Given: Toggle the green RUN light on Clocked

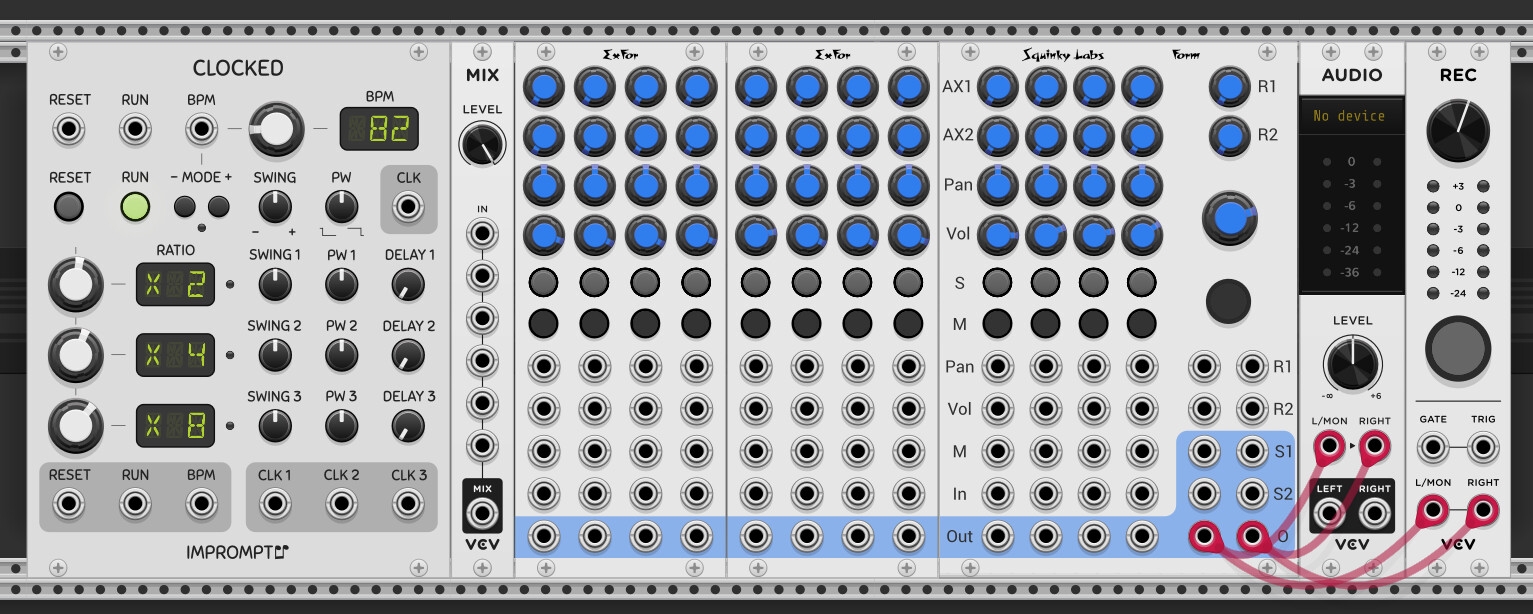Looking at the screenshot, I should (135, 206).
